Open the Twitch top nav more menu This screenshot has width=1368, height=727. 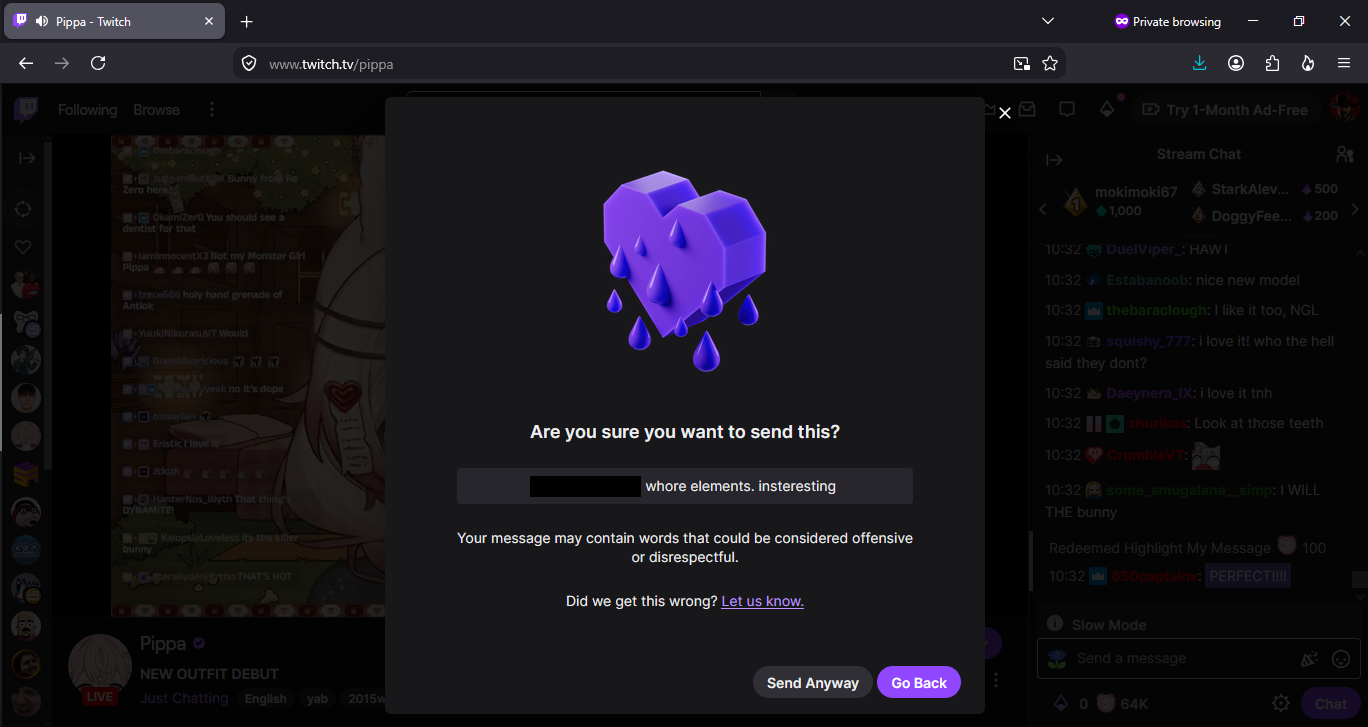tap(211, 110)
